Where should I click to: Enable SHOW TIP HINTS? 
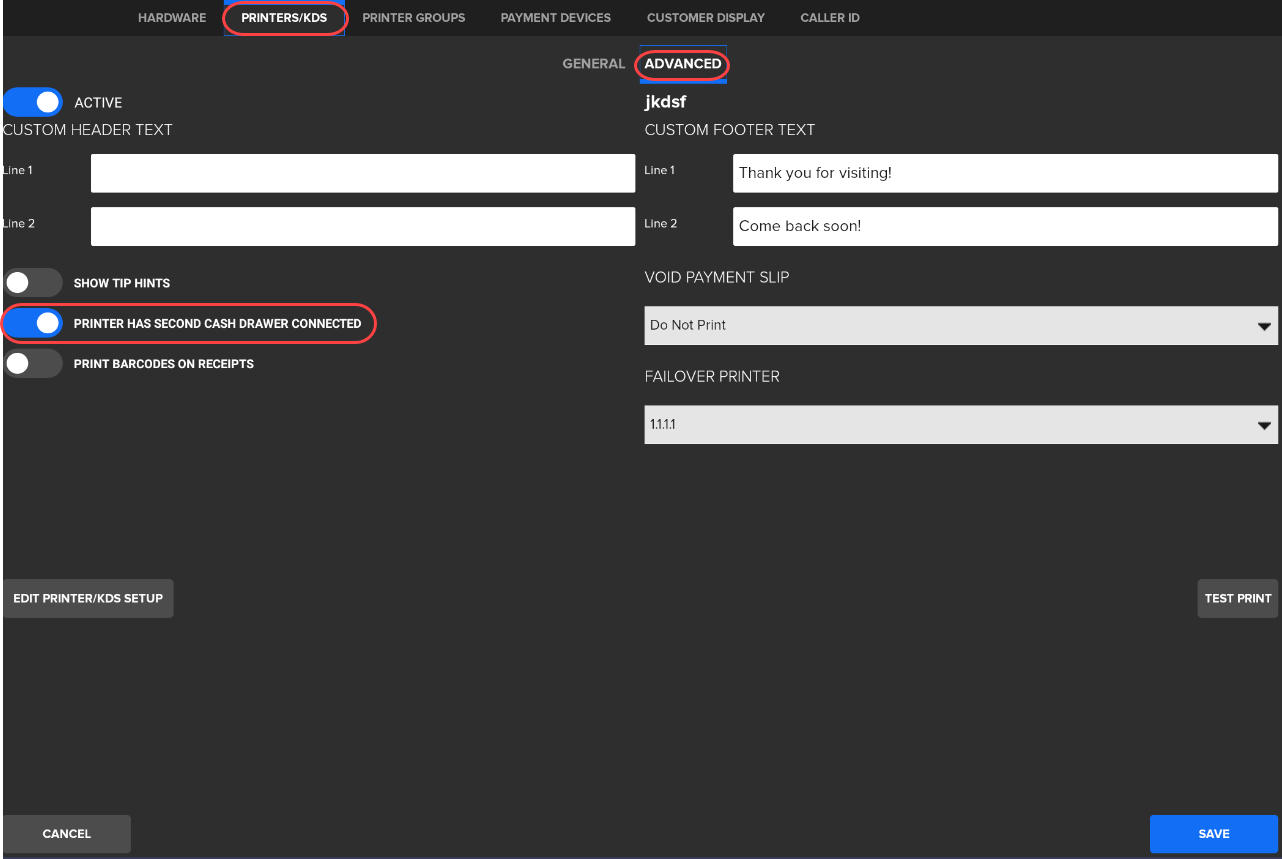[33, 282]
